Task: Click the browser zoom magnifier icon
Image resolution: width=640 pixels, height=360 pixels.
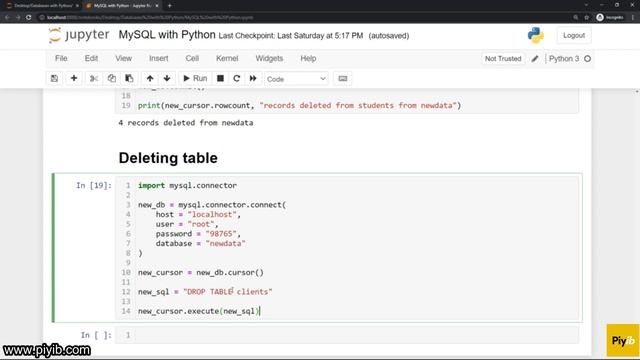Action: click(576, 18)
